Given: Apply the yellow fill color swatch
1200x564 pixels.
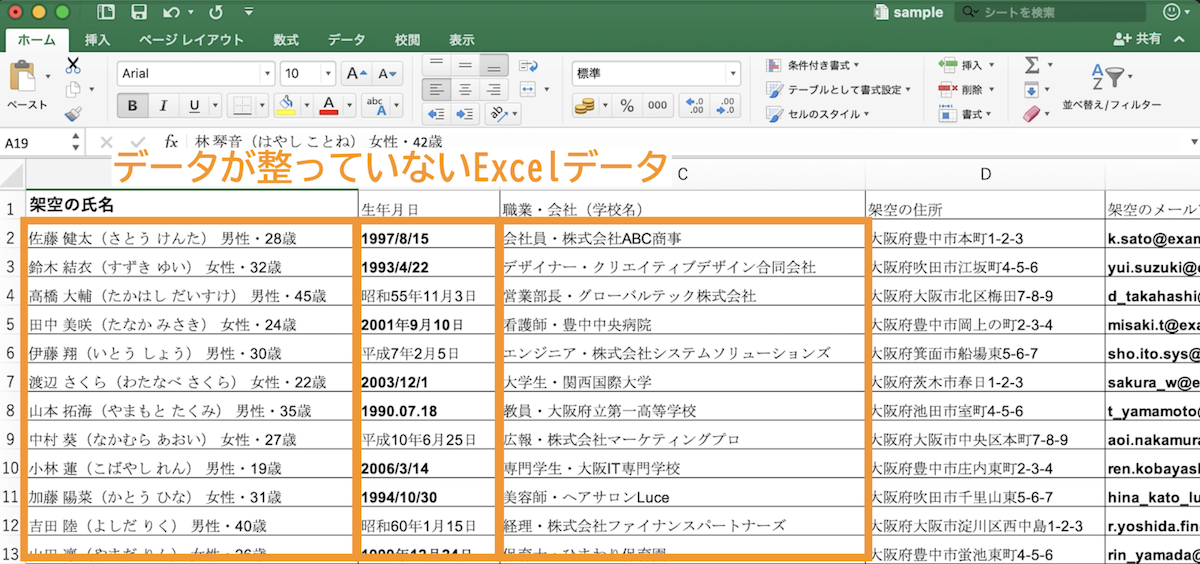Looking at the screenshot, I should pos(286,105).
